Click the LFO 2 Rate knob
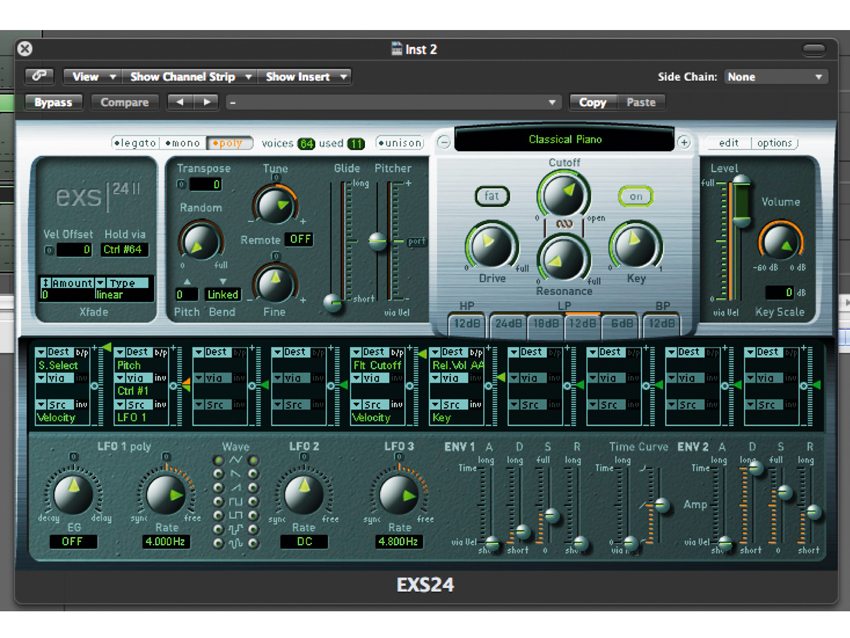 (x=304, y=493)
